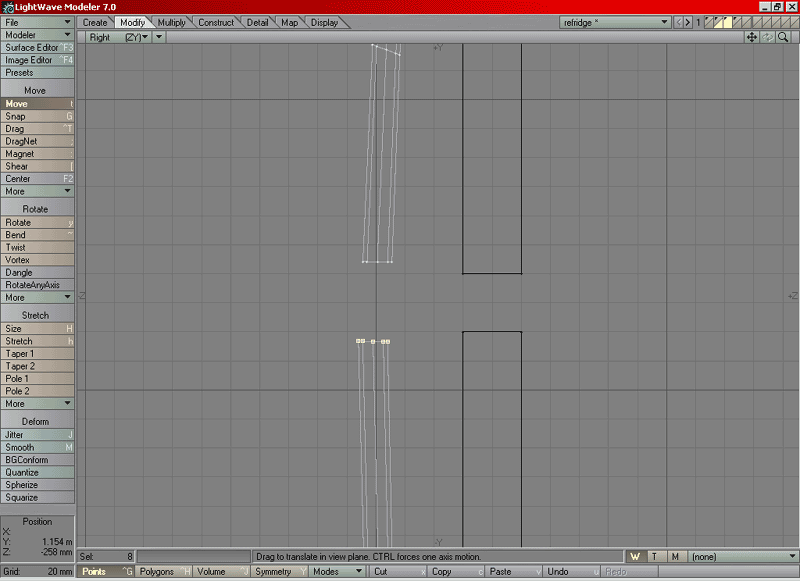Open the Surface Editor
This screenshot has height=581, width=800.
click(x=37, y=47)
